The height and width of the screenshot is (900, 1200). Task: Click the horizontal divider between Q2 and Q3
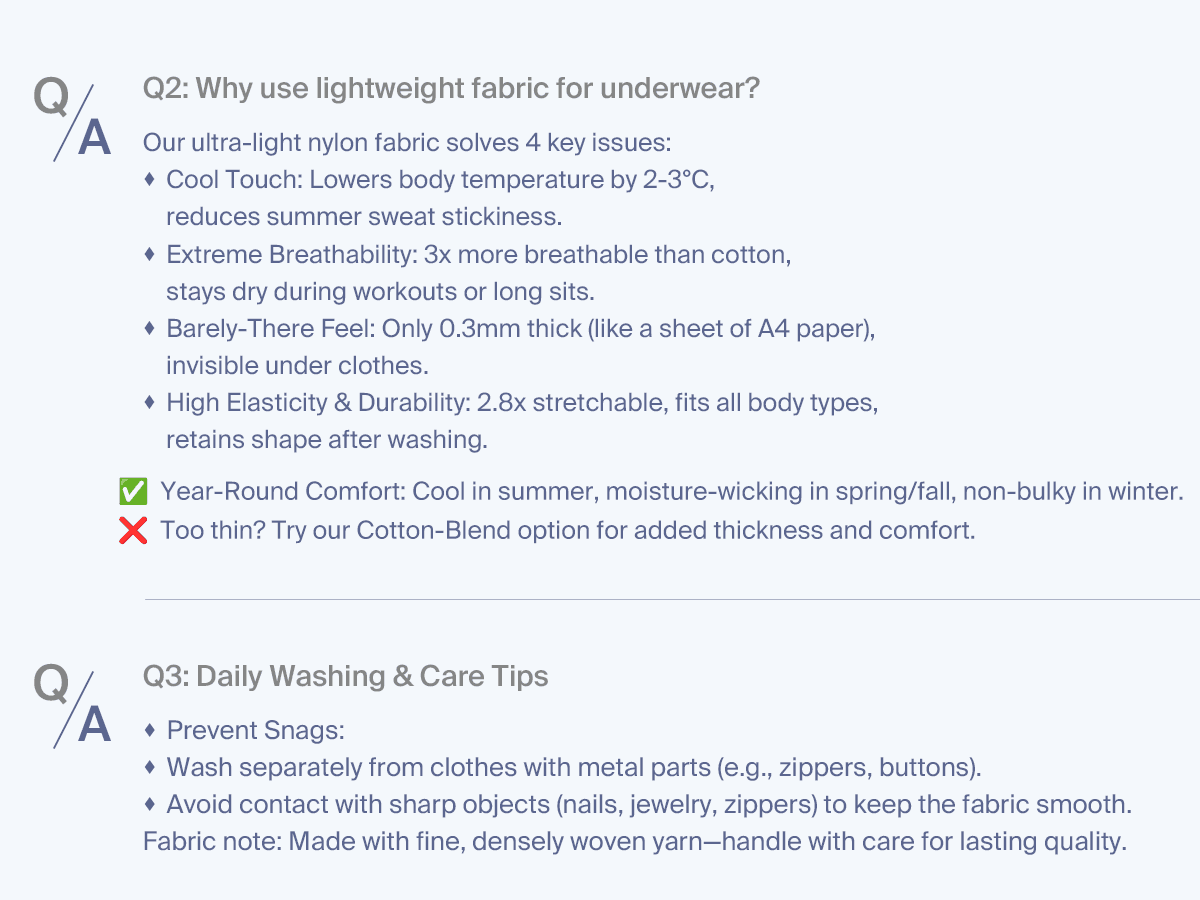(672, 600)
